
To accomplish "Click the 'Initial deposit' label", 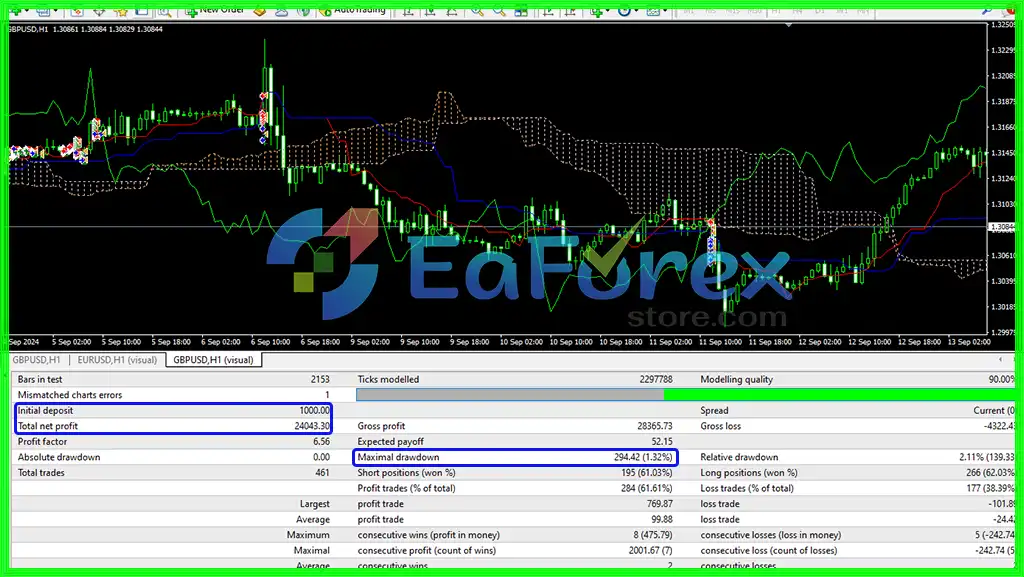I will [45, 411].
